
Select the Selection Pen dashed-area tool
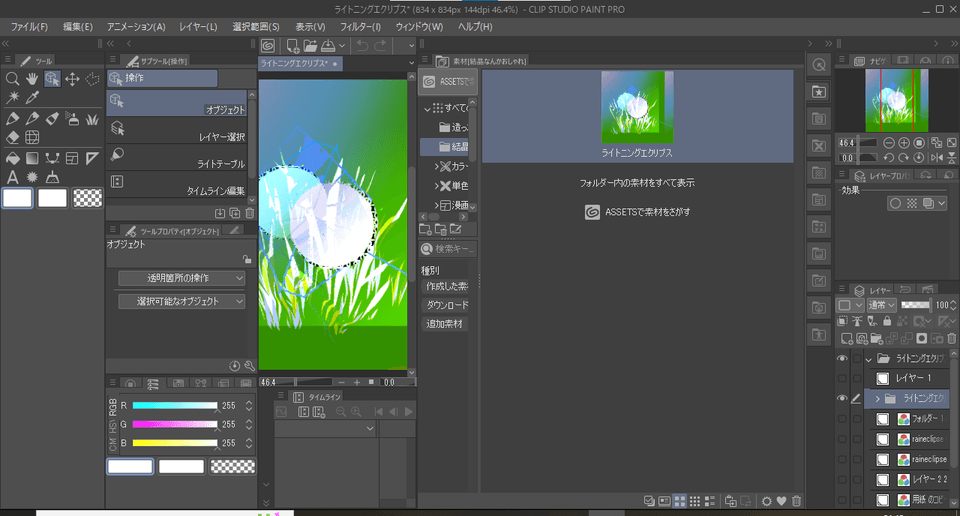[x=92, y=79]
